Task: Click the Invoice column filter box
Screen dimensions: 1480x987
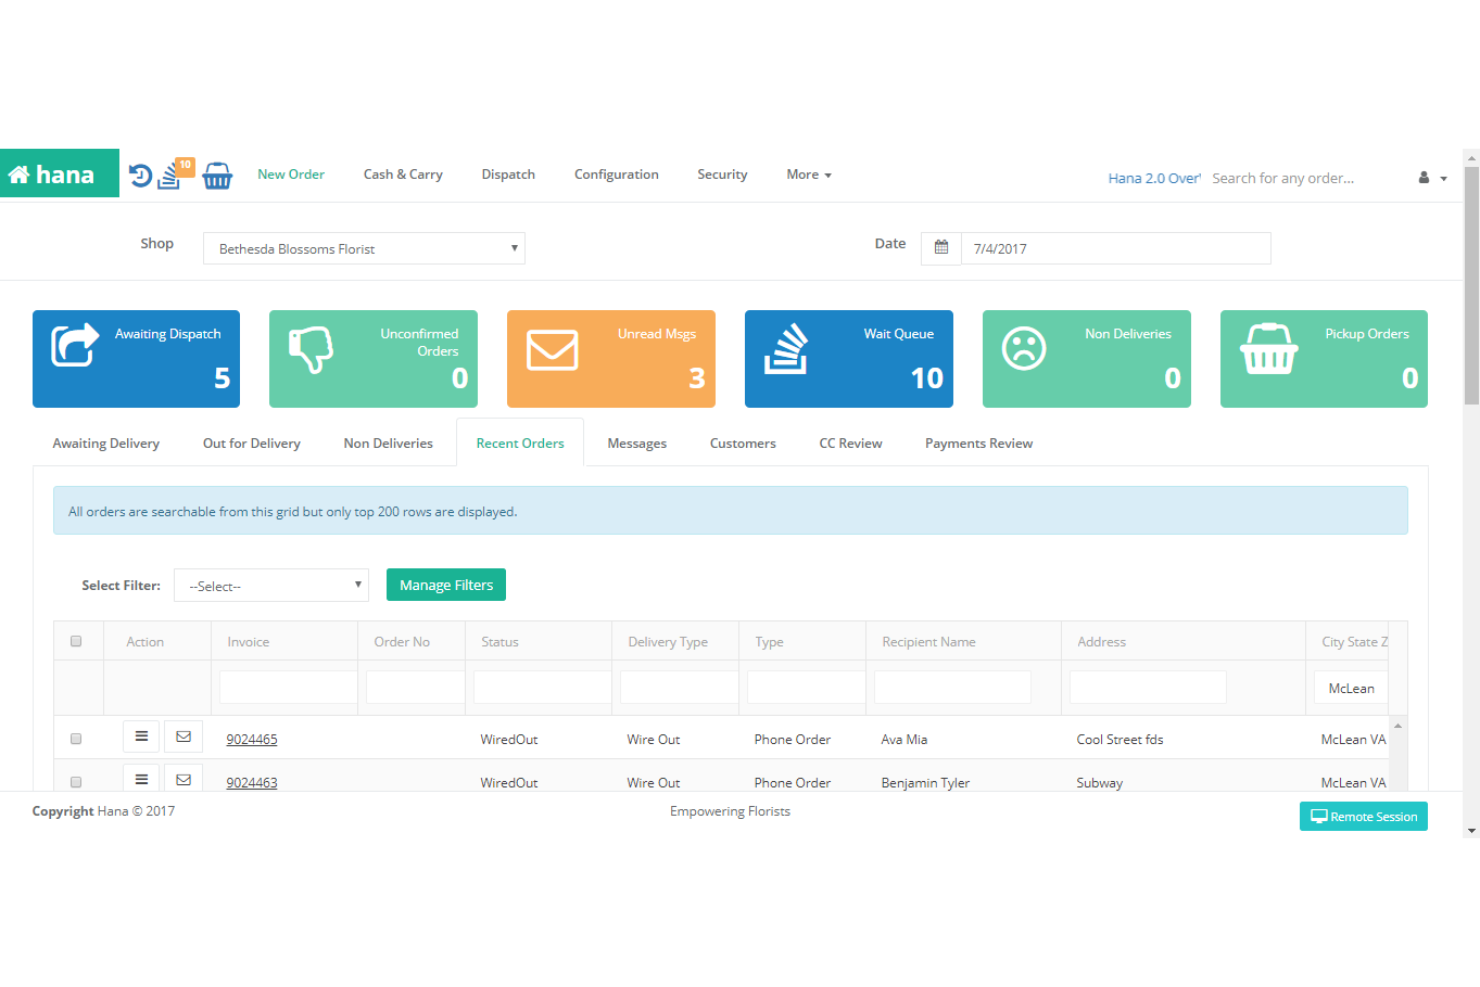Action: [x=288, y=687]
